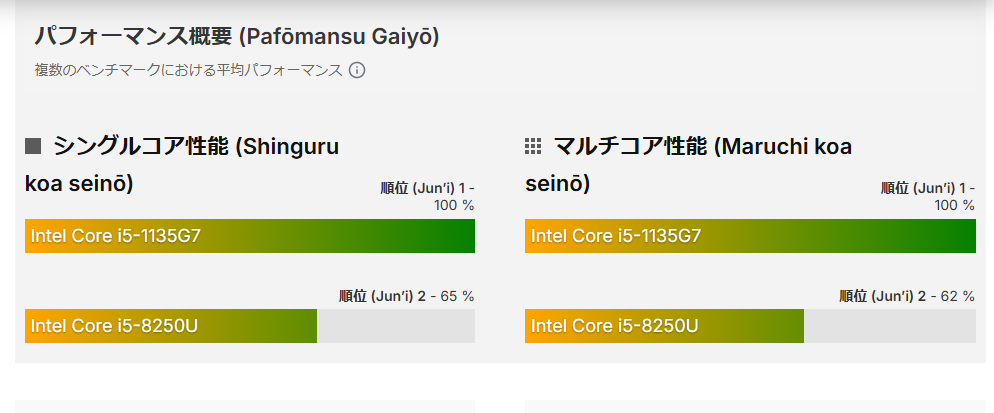This screenshot has width=994, height=413.
Task: Click the gray unfilled part of multi-core i5-8250U bar
Action: pos(890,326)
